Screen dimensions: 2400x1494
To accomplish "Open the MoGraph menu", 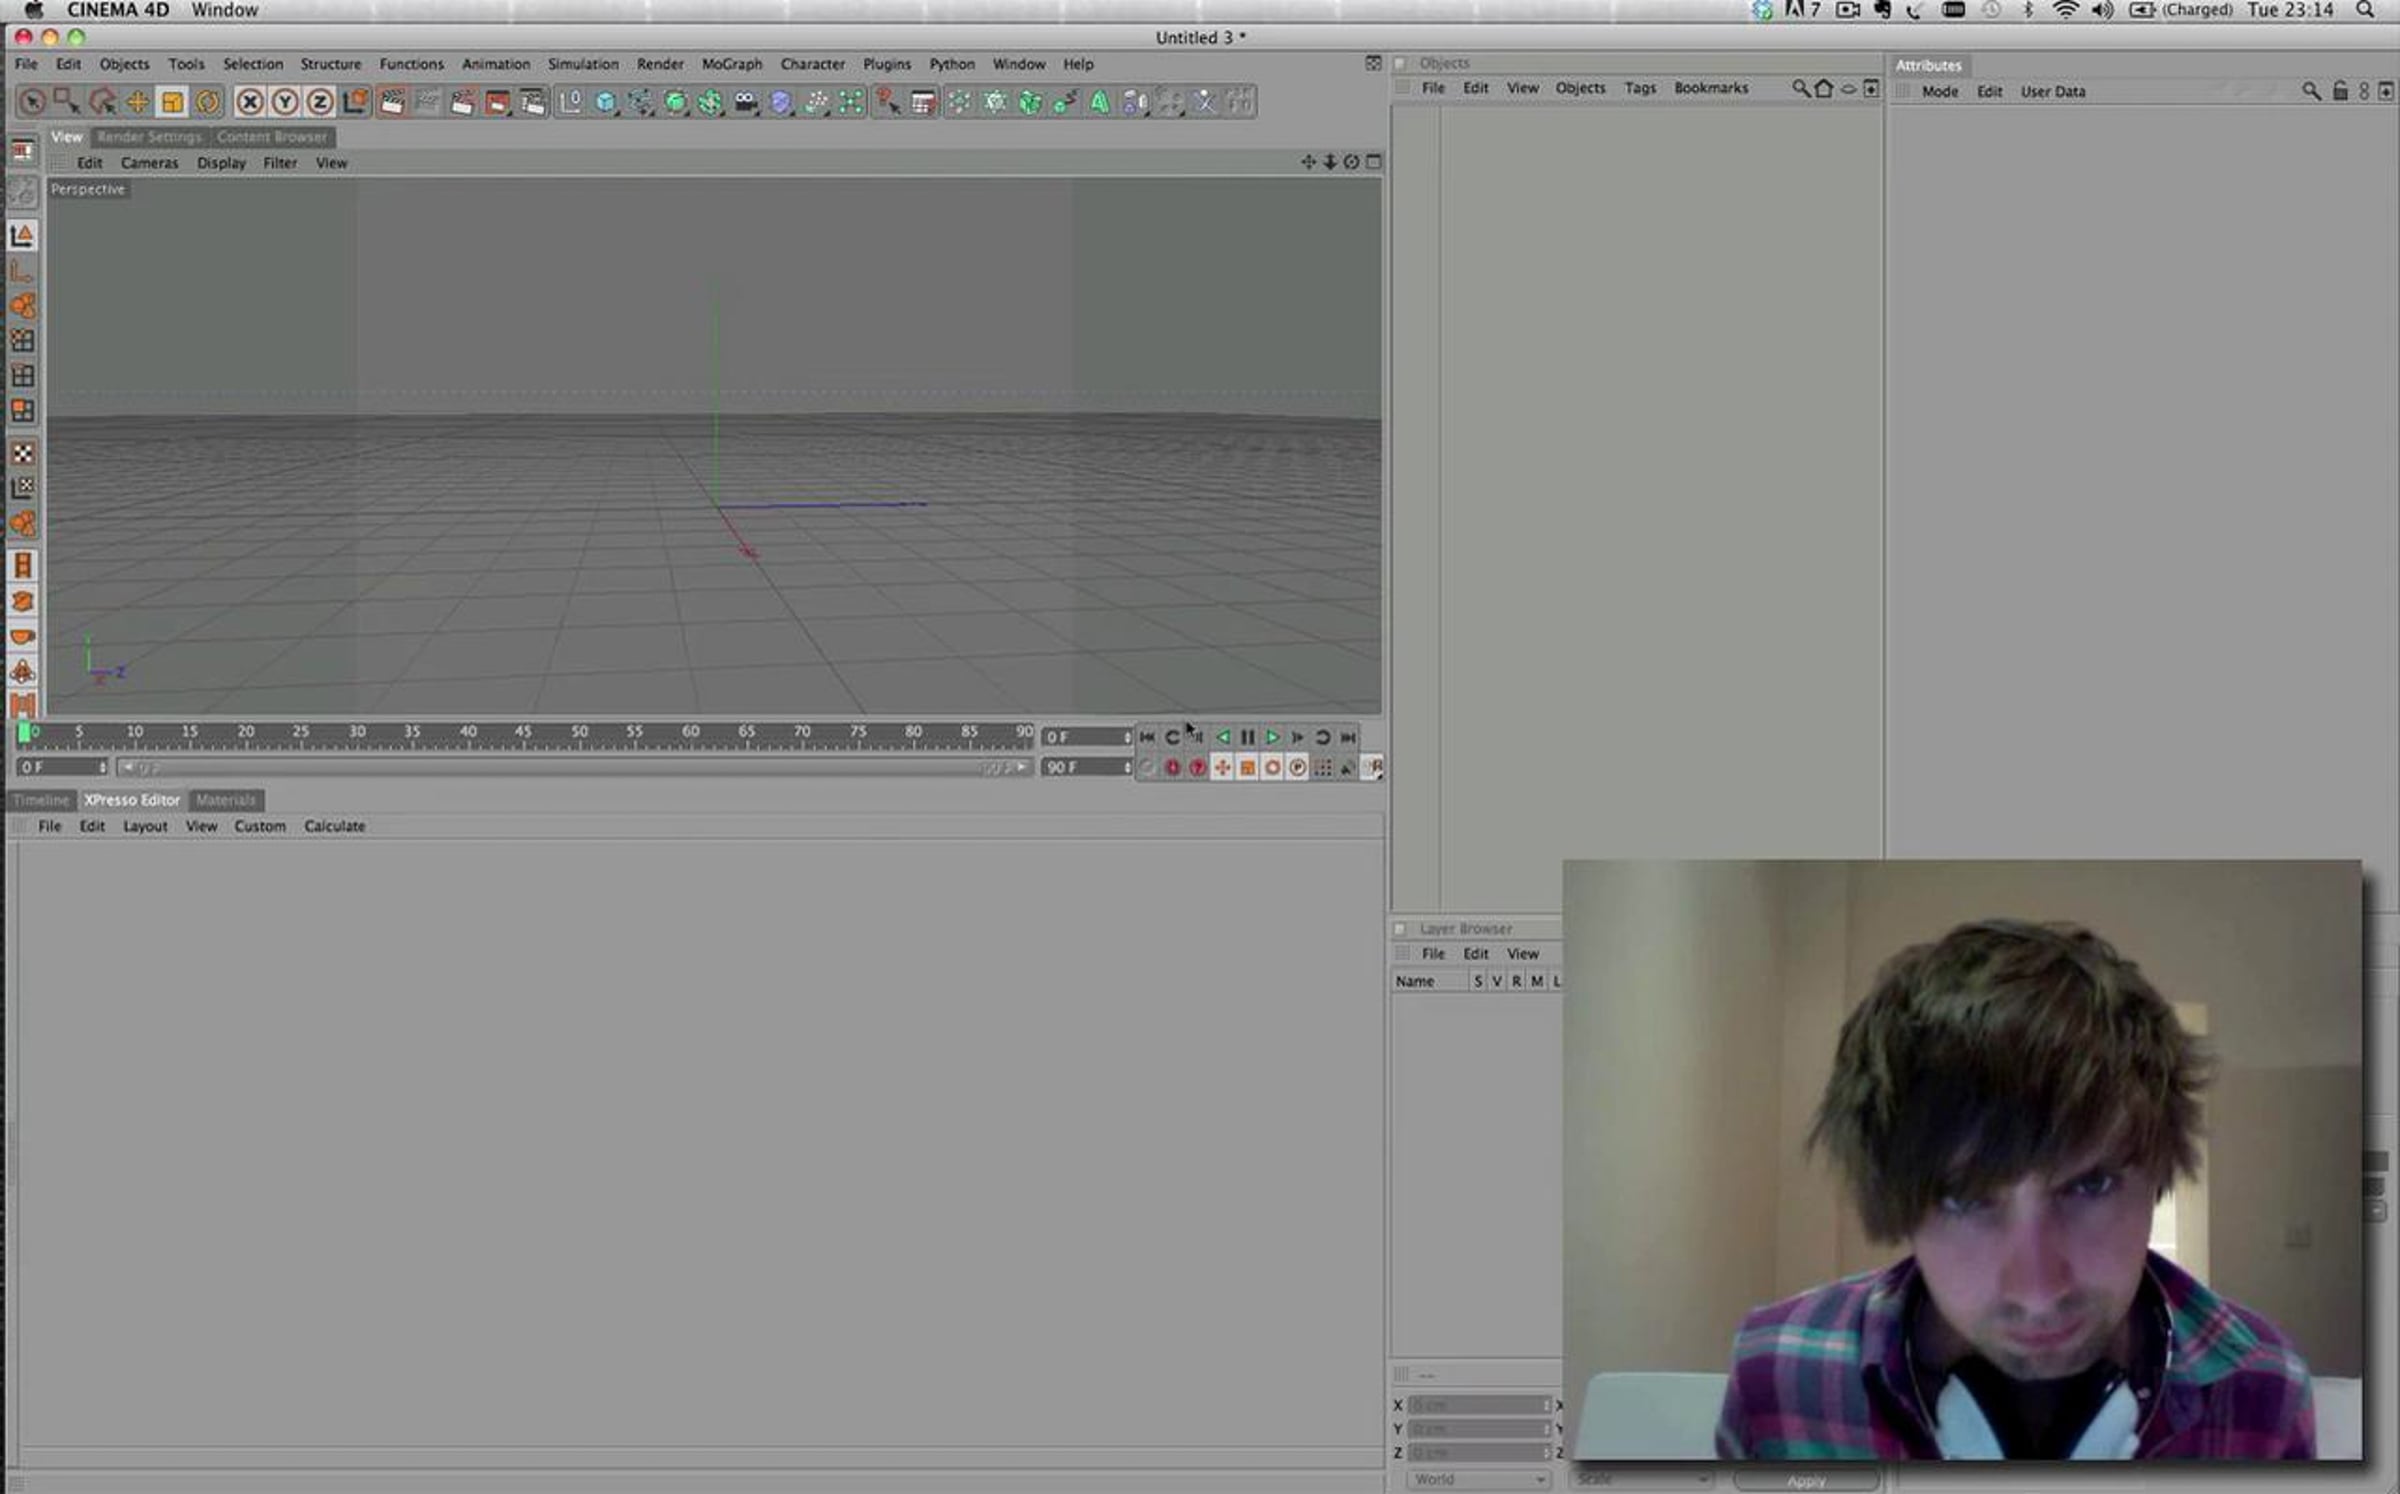I will click(731, 64).
